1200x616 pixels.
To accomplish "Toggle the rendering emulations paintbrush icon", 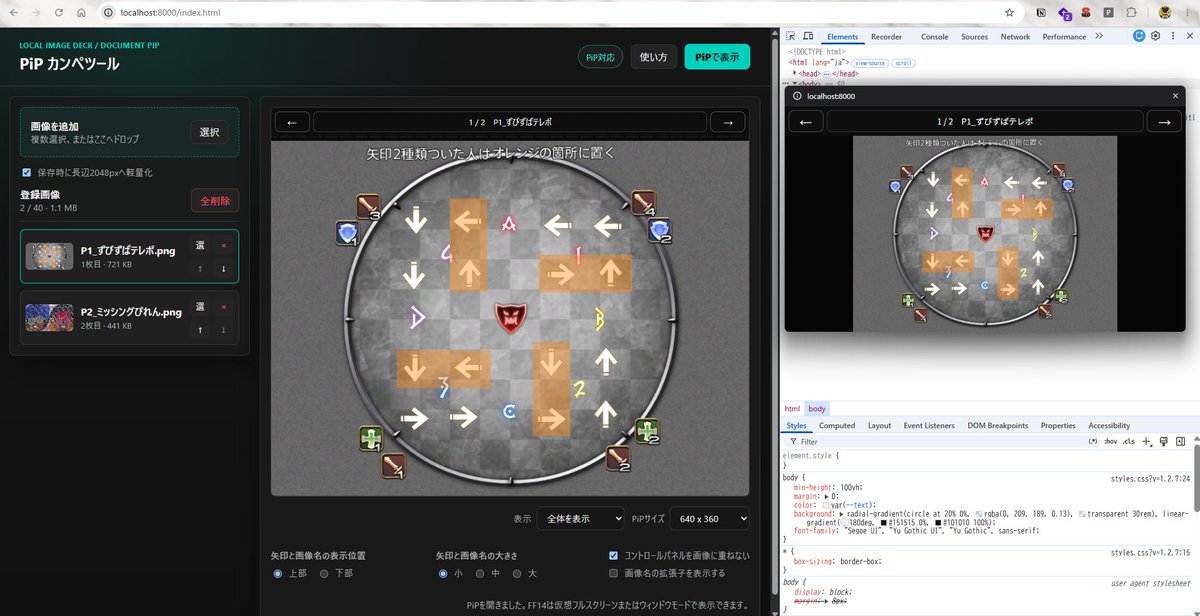I will pos(1164,441).
